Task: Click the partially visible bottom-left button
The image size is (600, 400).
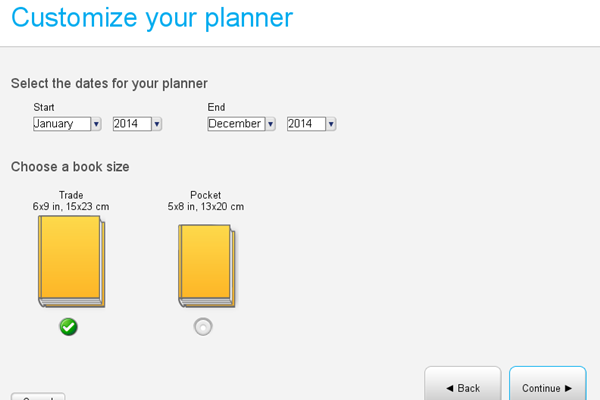Action: click(x=38, y=396)
